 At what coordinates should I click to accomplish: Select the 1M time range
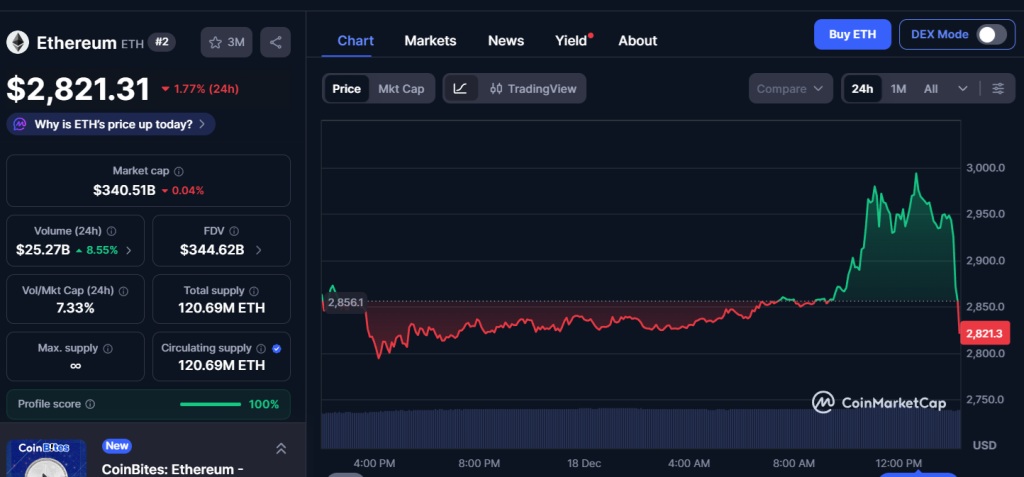pyautogui.click(x=899, y=88)
